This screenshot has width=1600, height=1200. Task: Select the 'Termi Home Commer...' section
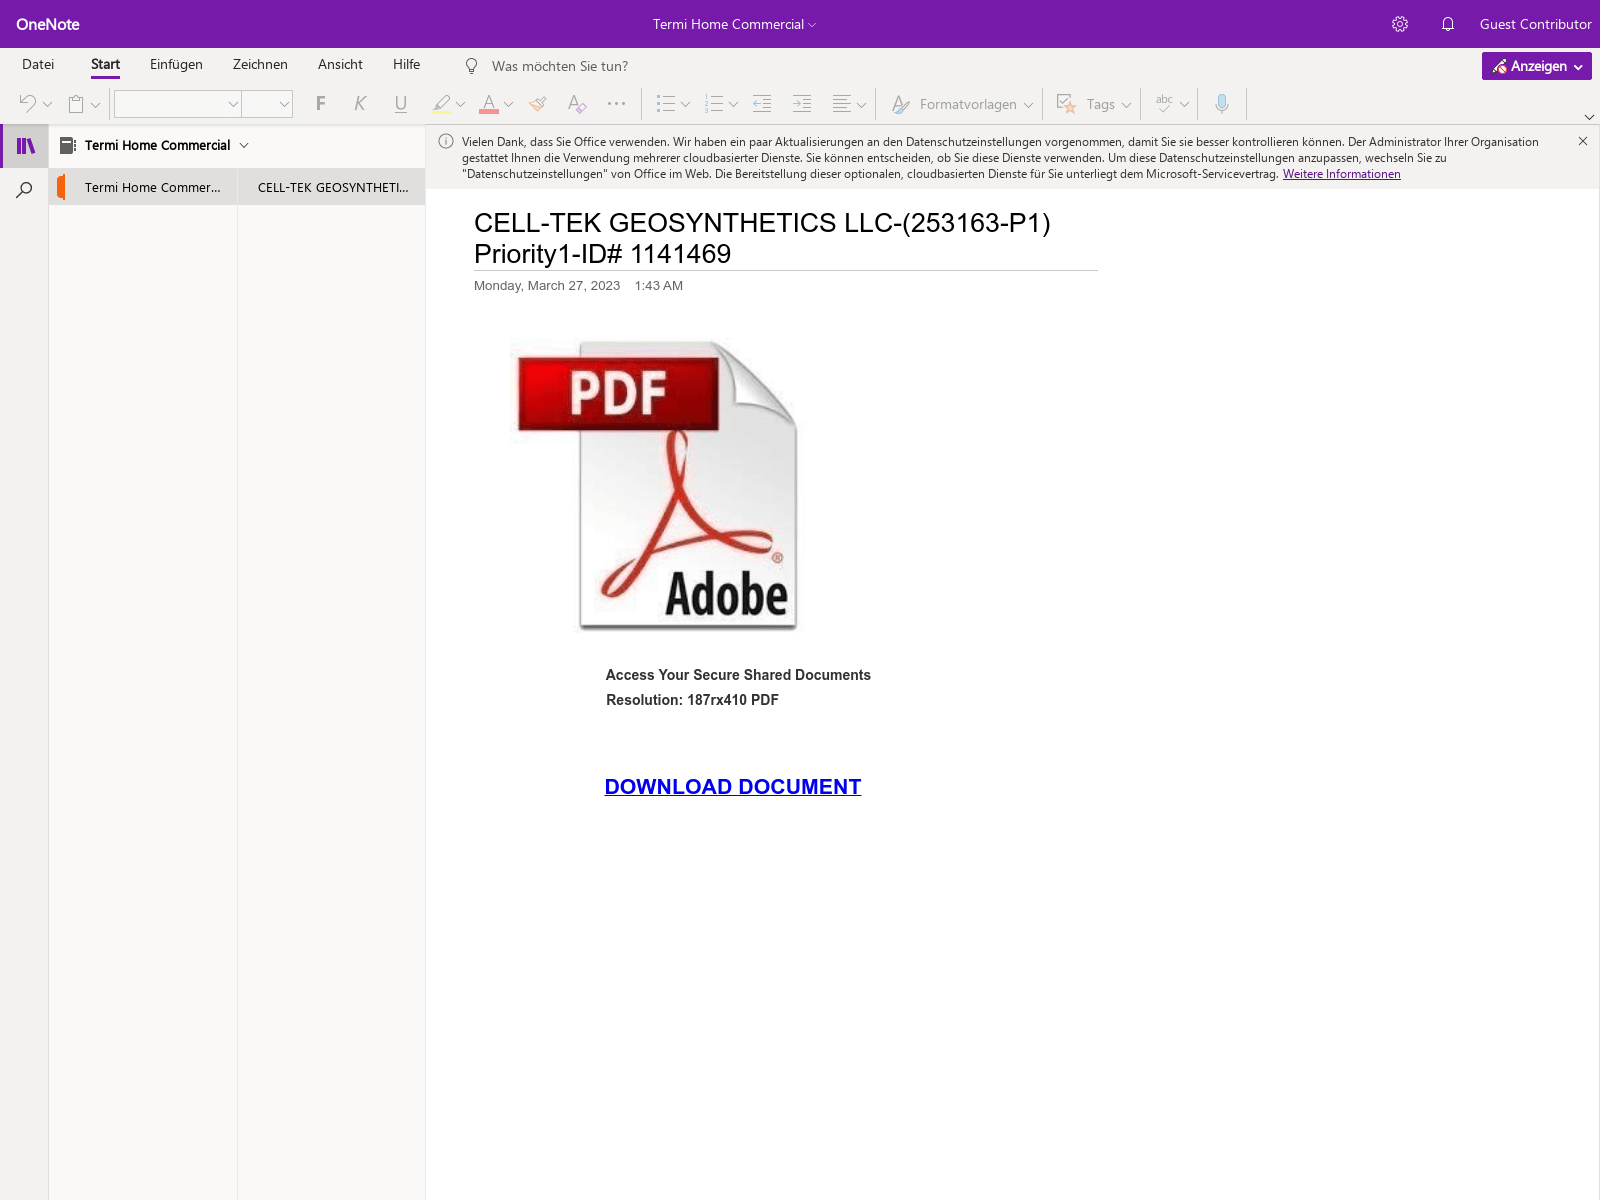pyautogui.click(x=143, y=187)
